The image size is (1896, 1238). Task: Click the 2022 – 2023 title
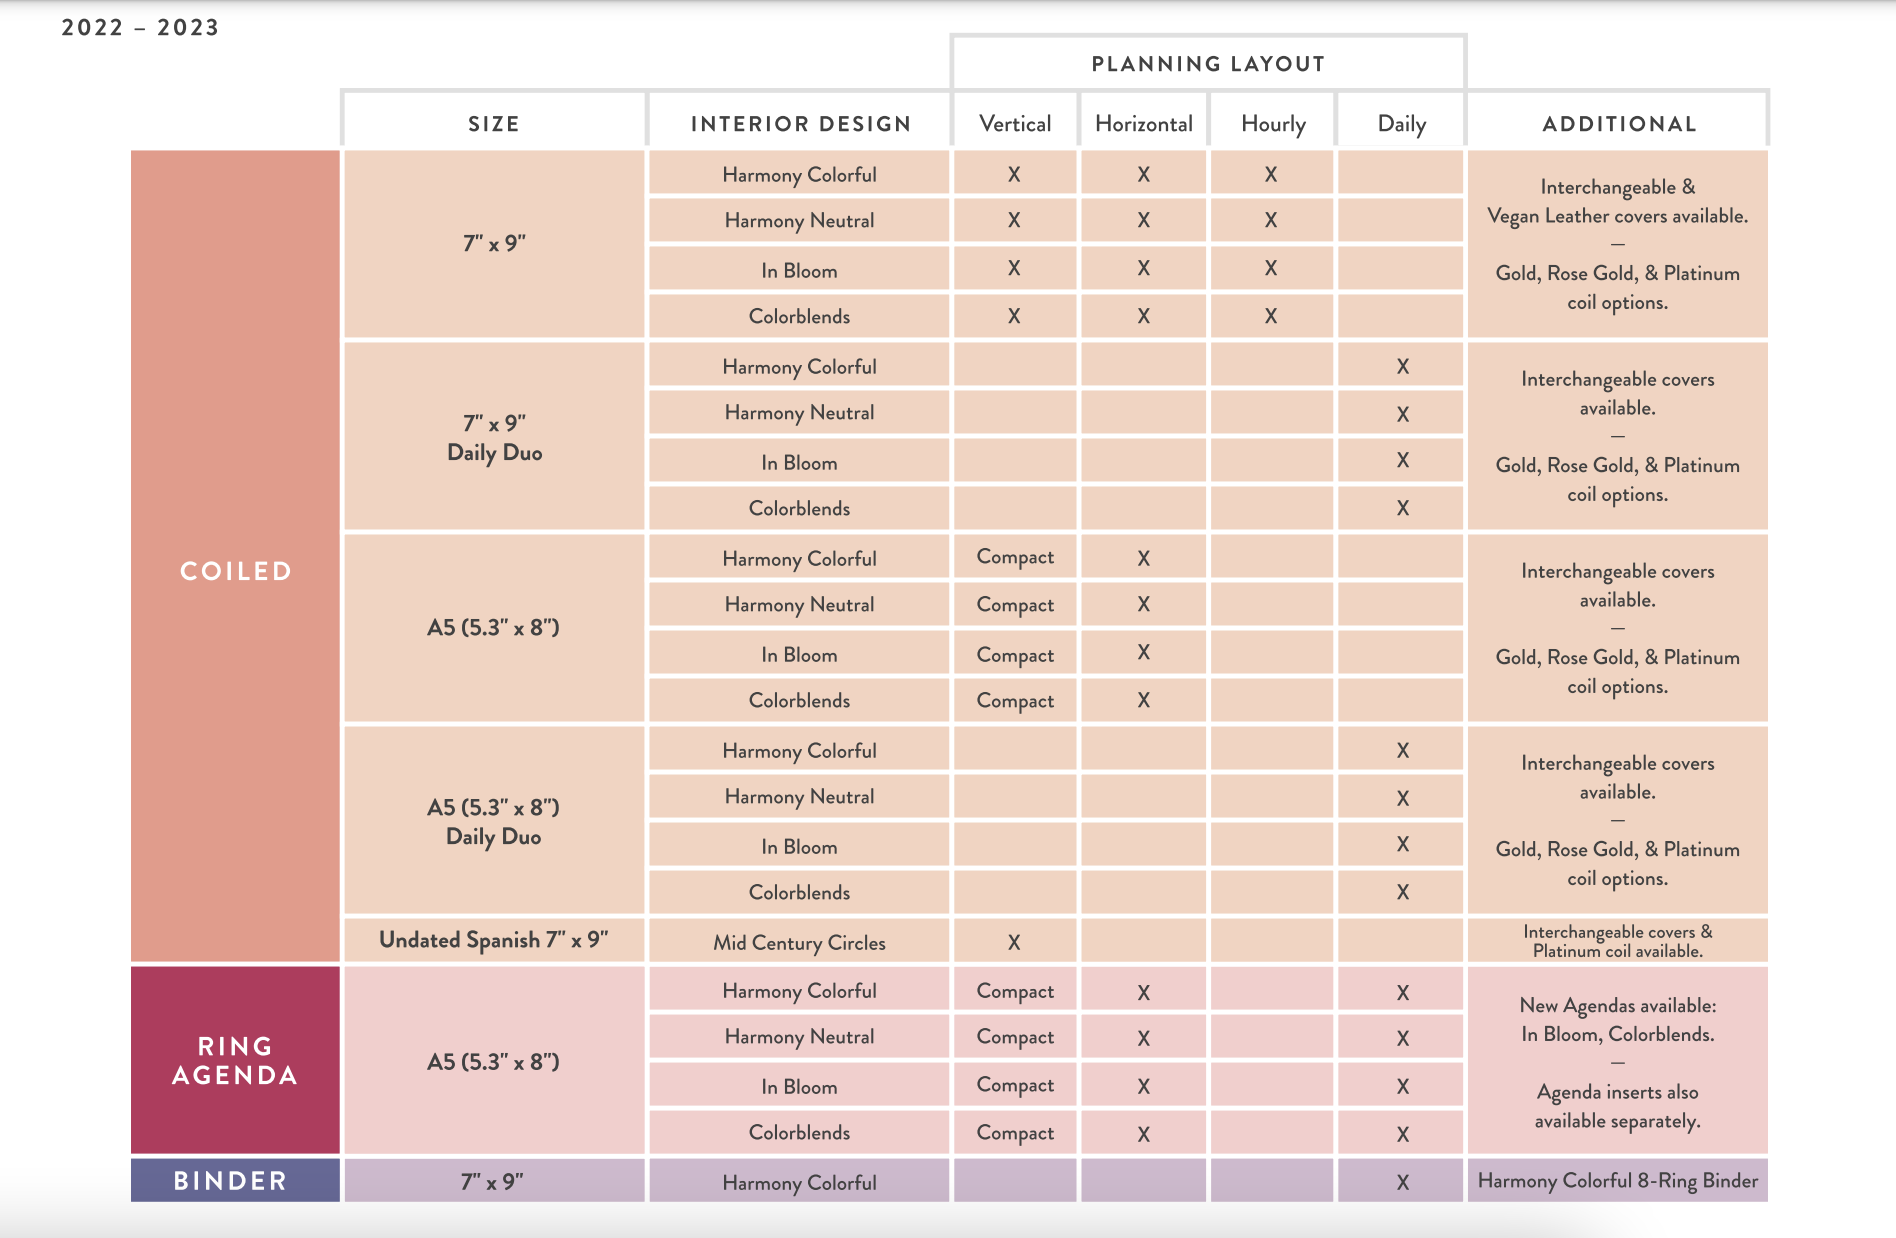[138, 28]
